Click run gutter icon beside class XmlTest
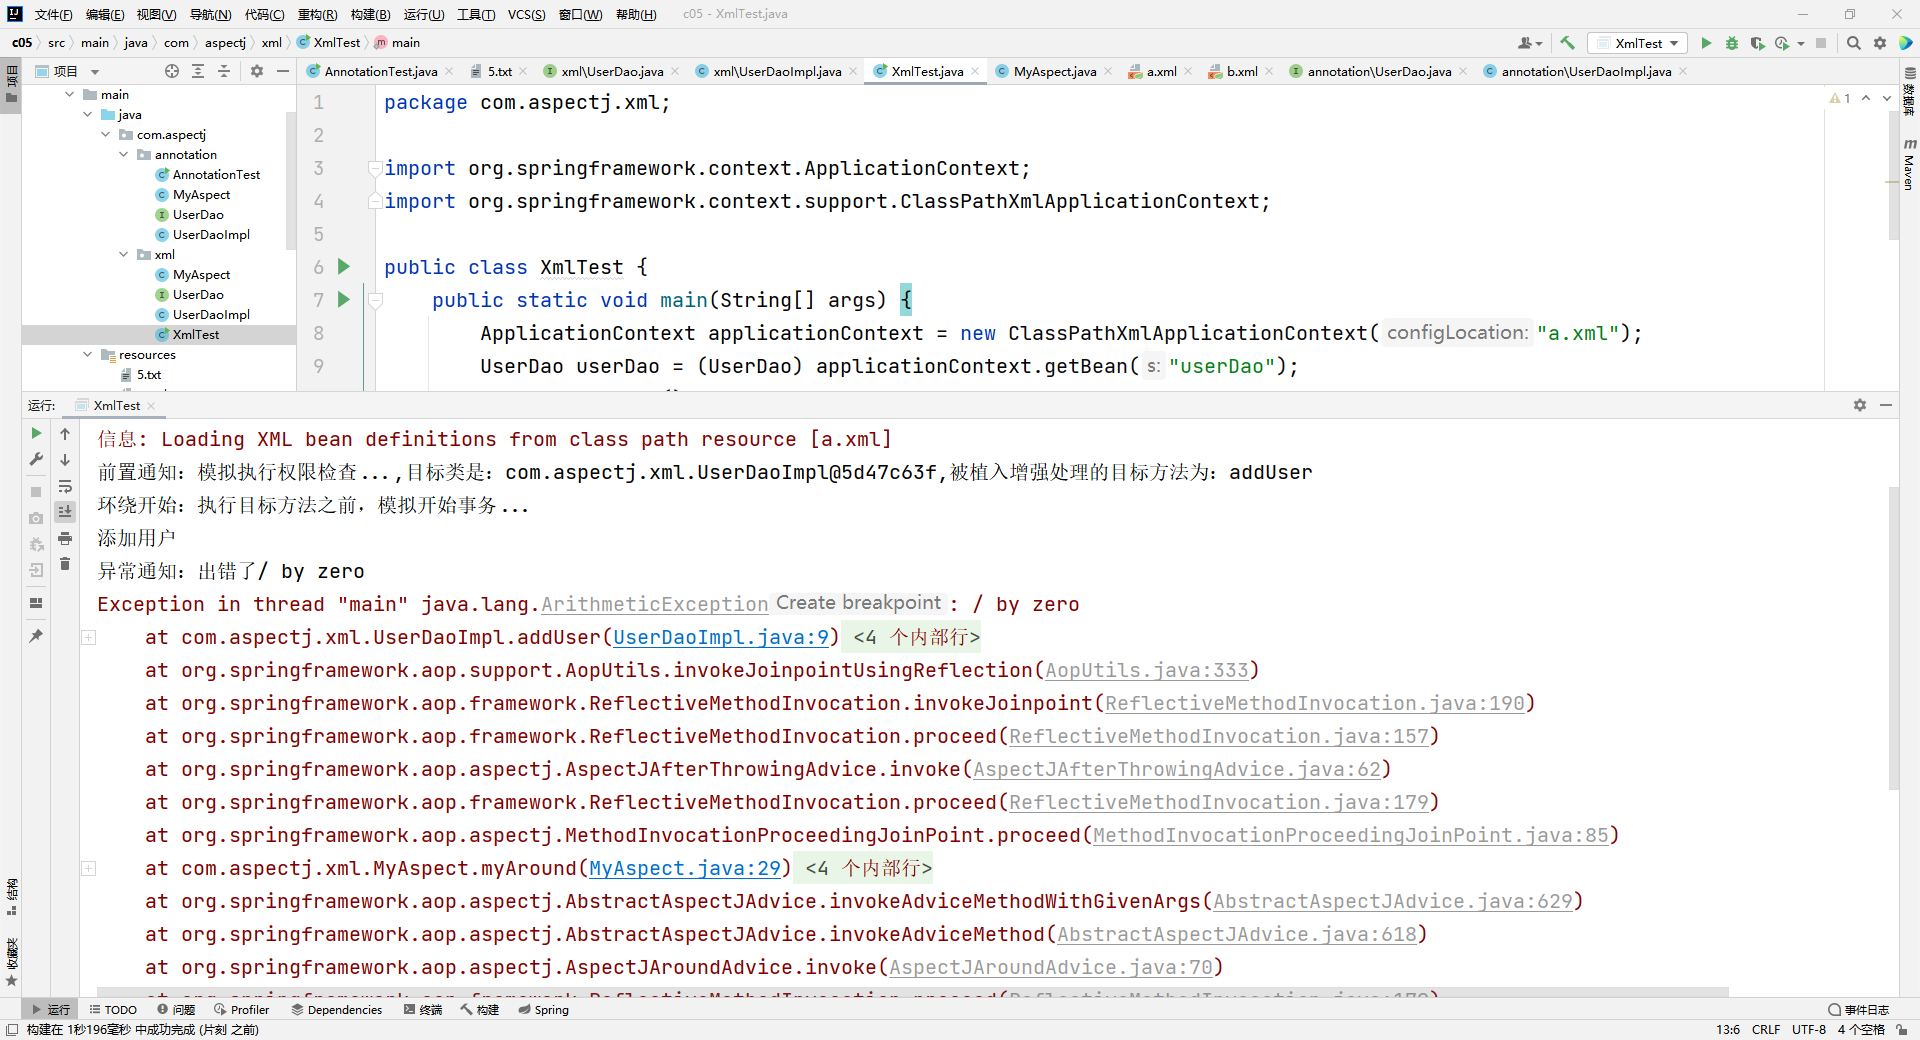Viewport: 1920px width, 1040px height. [344, 266]
